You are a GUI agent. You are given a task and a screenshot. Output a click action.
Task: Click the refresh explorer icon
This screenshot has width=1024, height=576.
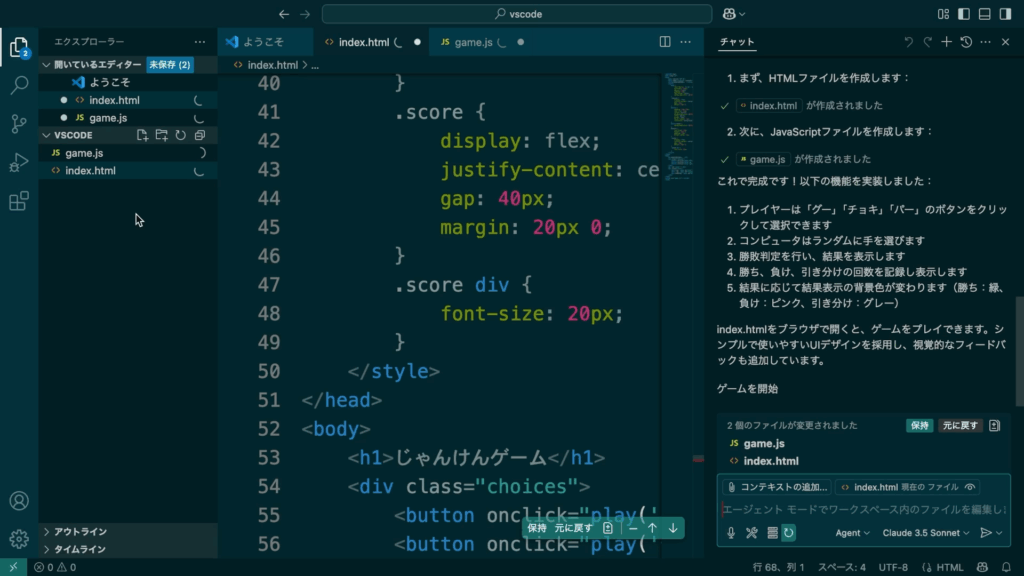tap(181, 135)
